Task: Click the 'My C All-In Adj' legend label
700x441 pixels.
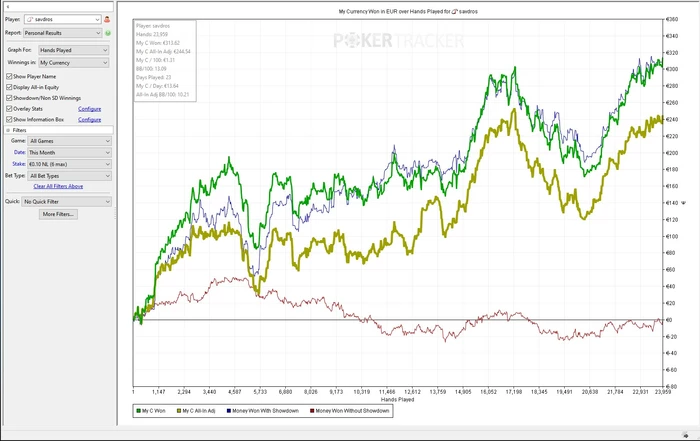Action: 199,411
